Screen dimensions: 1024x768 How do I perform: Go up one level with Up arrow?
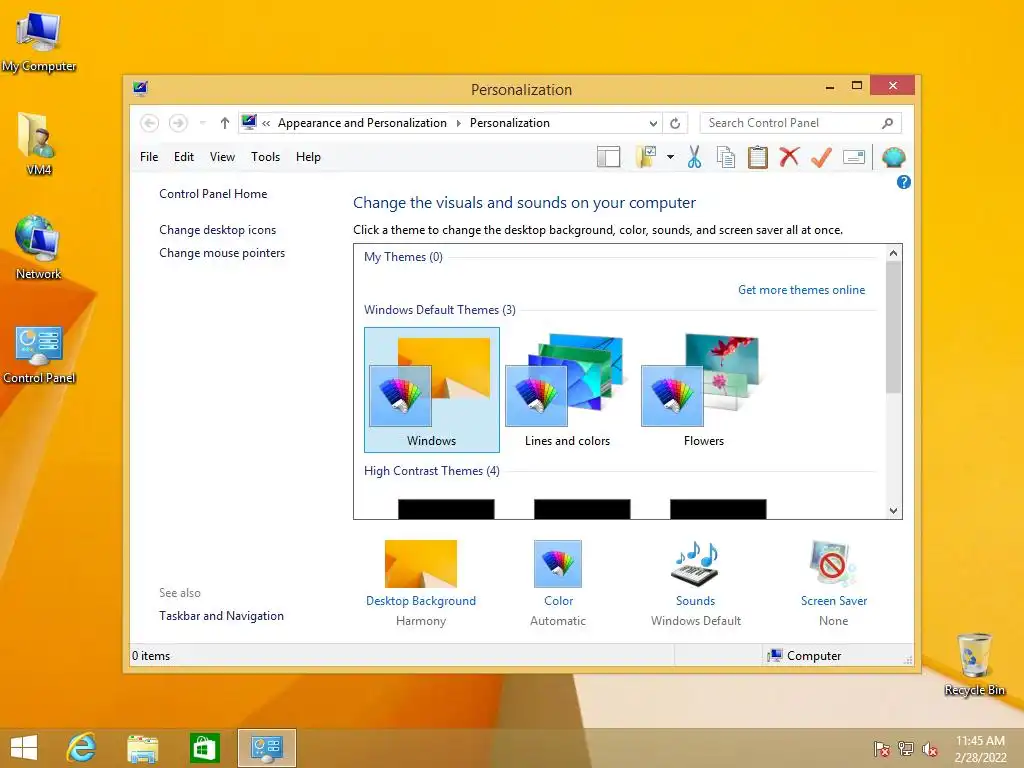[225, 123]
